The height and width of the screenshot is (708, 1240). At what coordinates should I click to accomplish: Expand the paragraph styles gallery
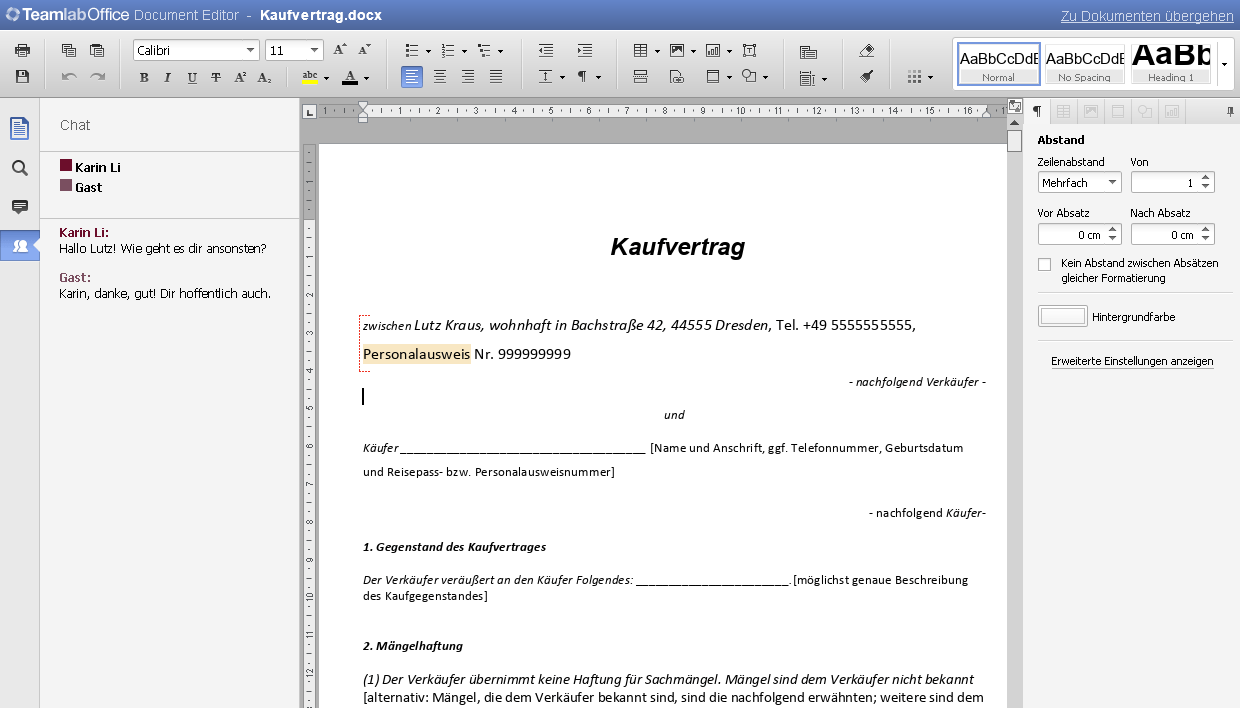1224,64
